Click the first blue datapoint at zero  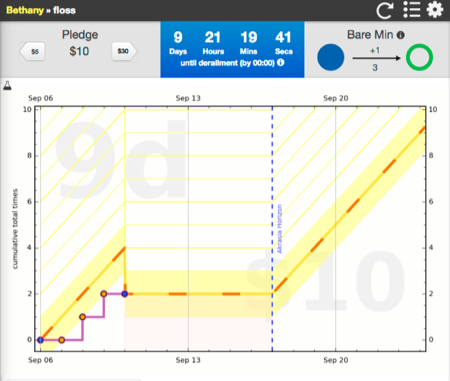pyautogui.click(x=40, y=340)
